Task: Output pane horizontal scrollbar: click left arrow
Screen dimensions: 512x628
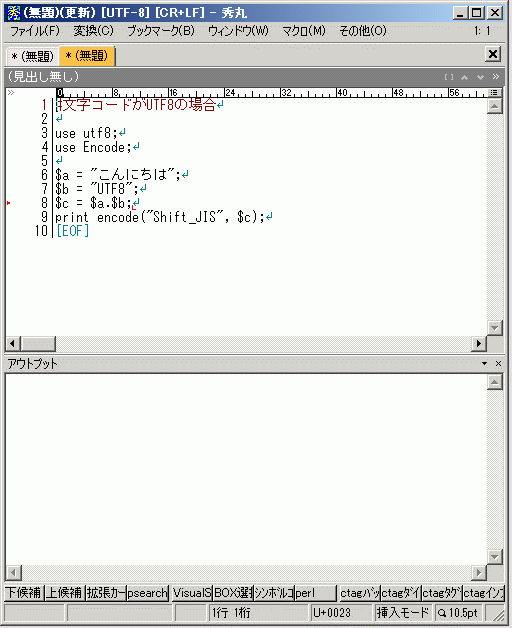Action: coord(13,573)
